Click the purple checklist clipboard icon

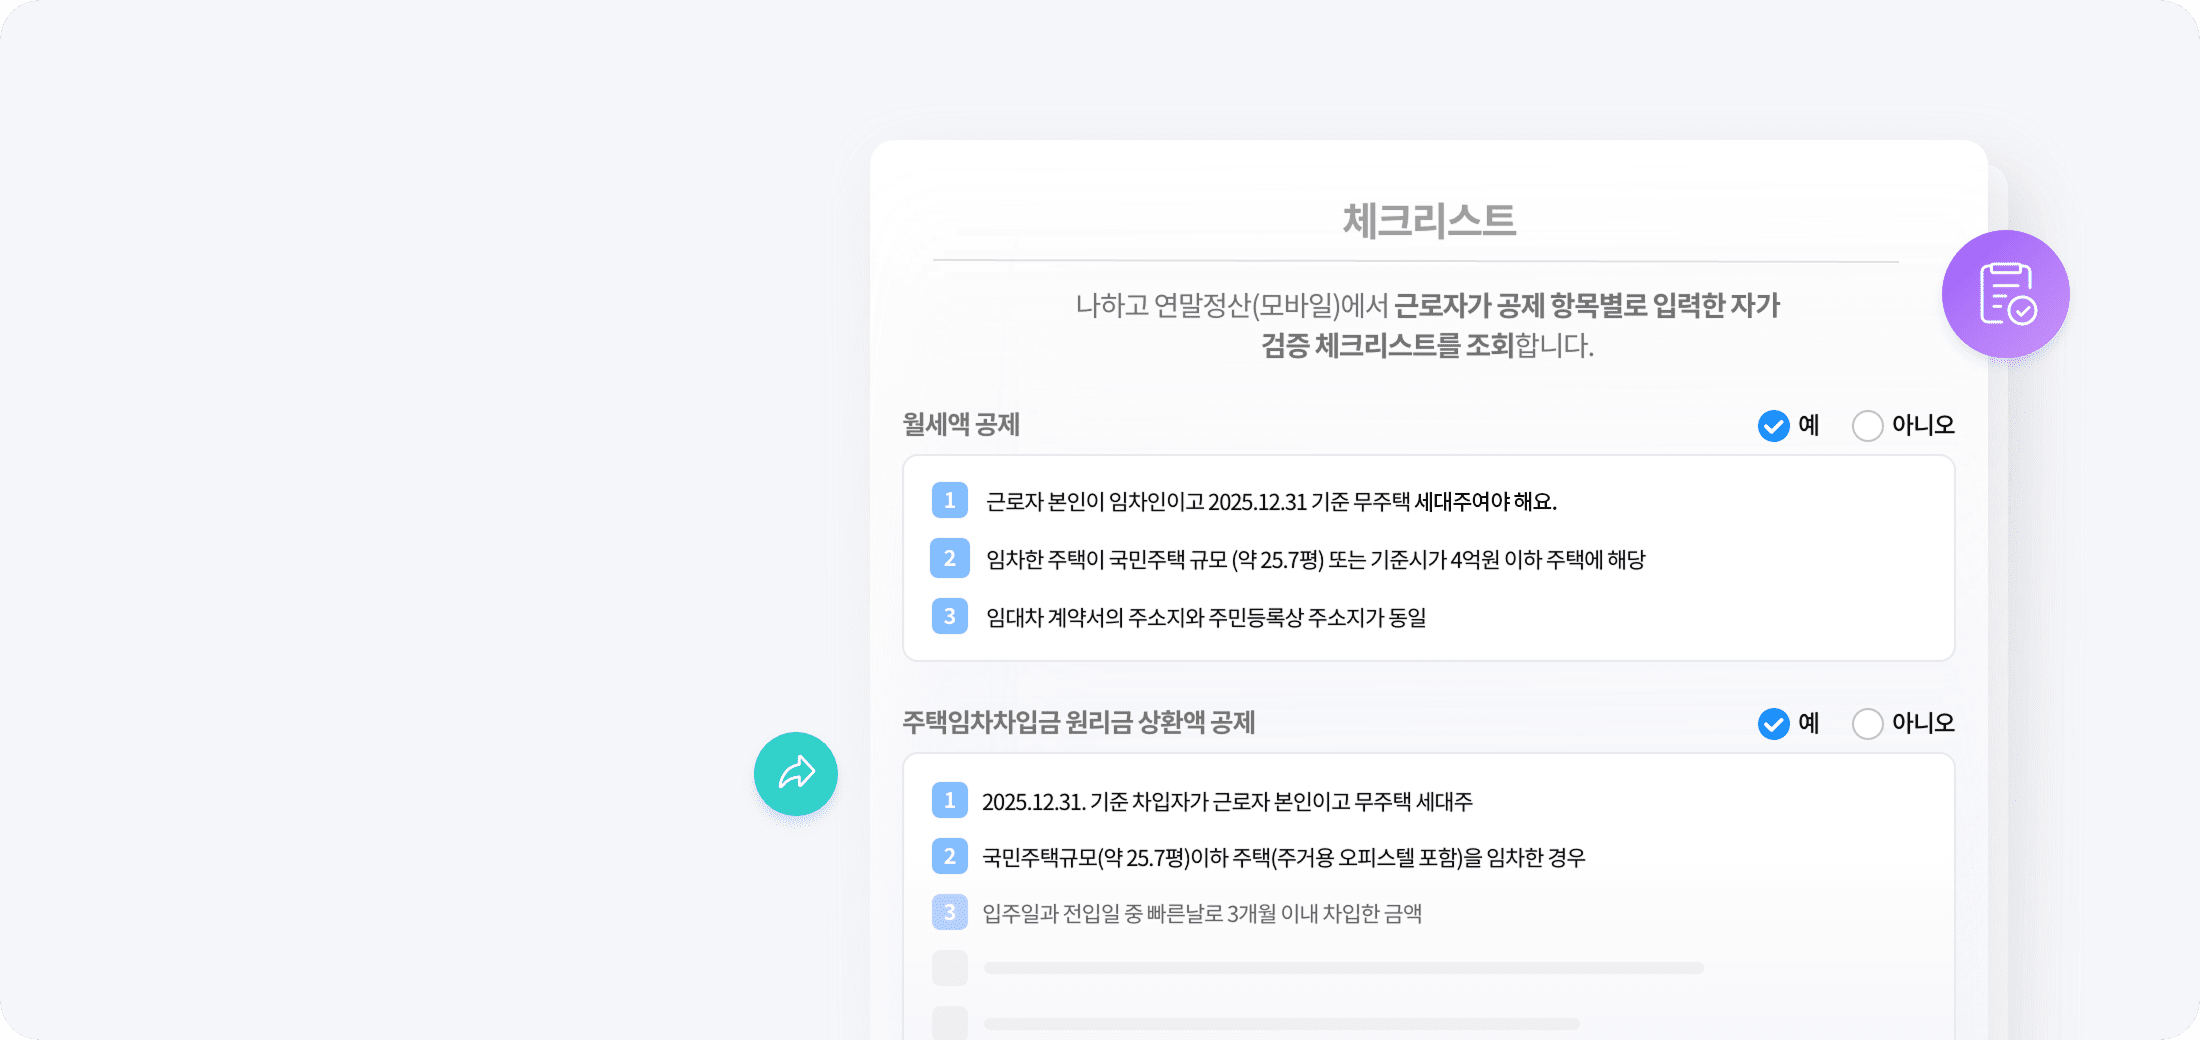coord(2005,294)
